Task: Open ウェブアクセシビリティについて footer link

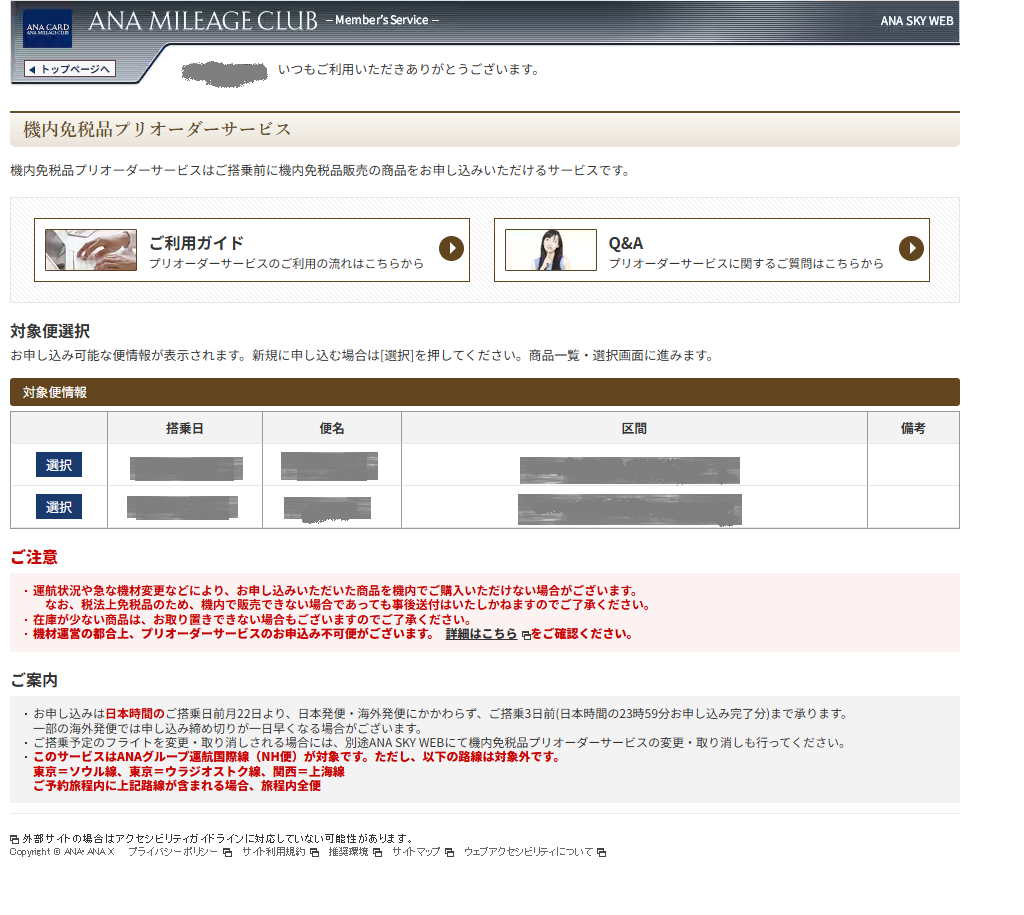Action: [528, 852]
